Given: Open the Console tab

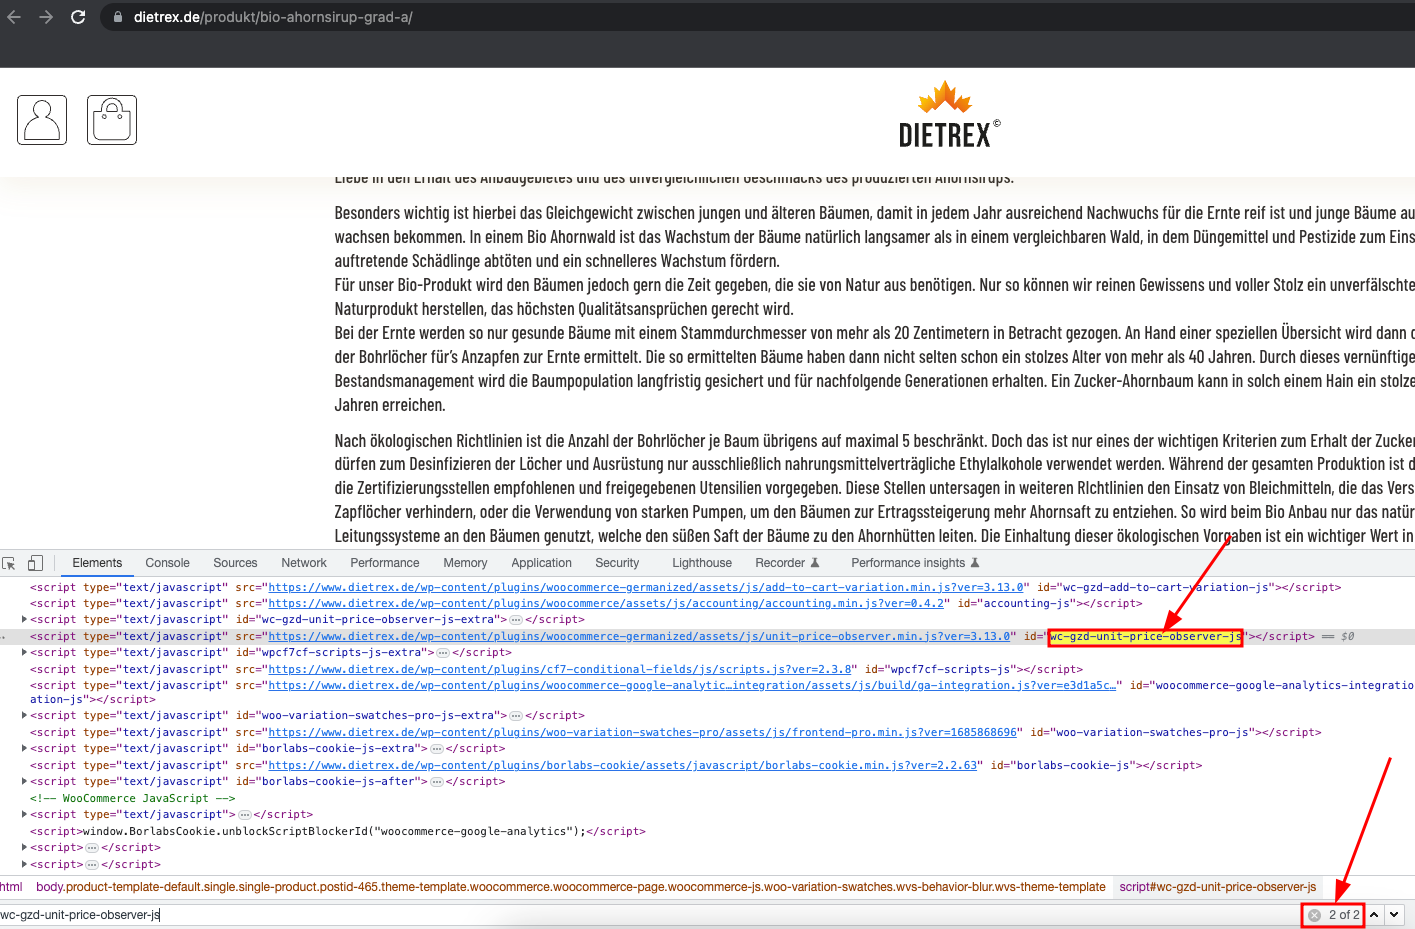Looking at the screenshot, I should (x=167, y=563).
